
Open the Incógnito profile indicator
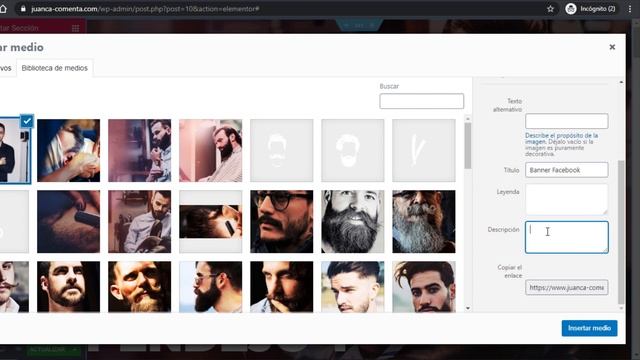590,9
